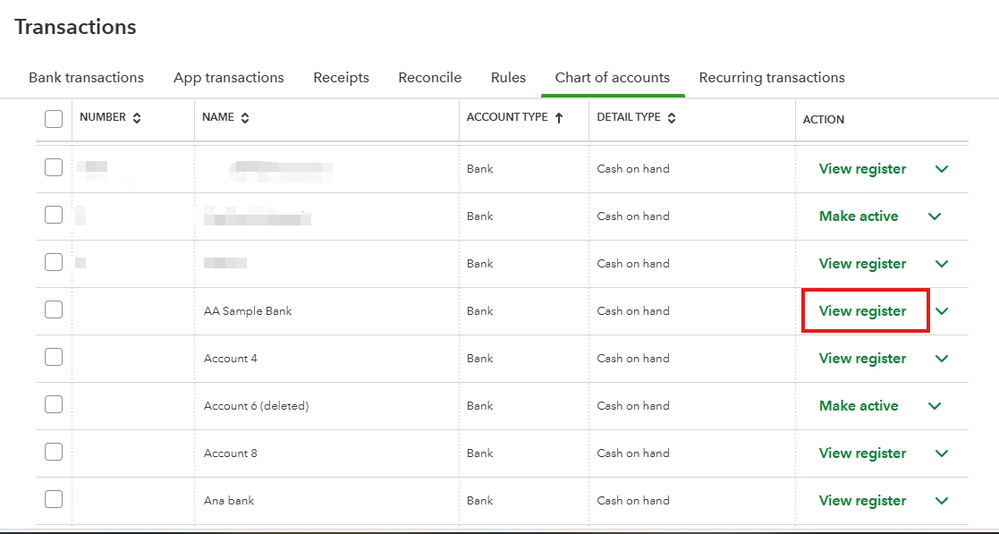Check the AA Sample Bank row checkbox

coord(54,310)
